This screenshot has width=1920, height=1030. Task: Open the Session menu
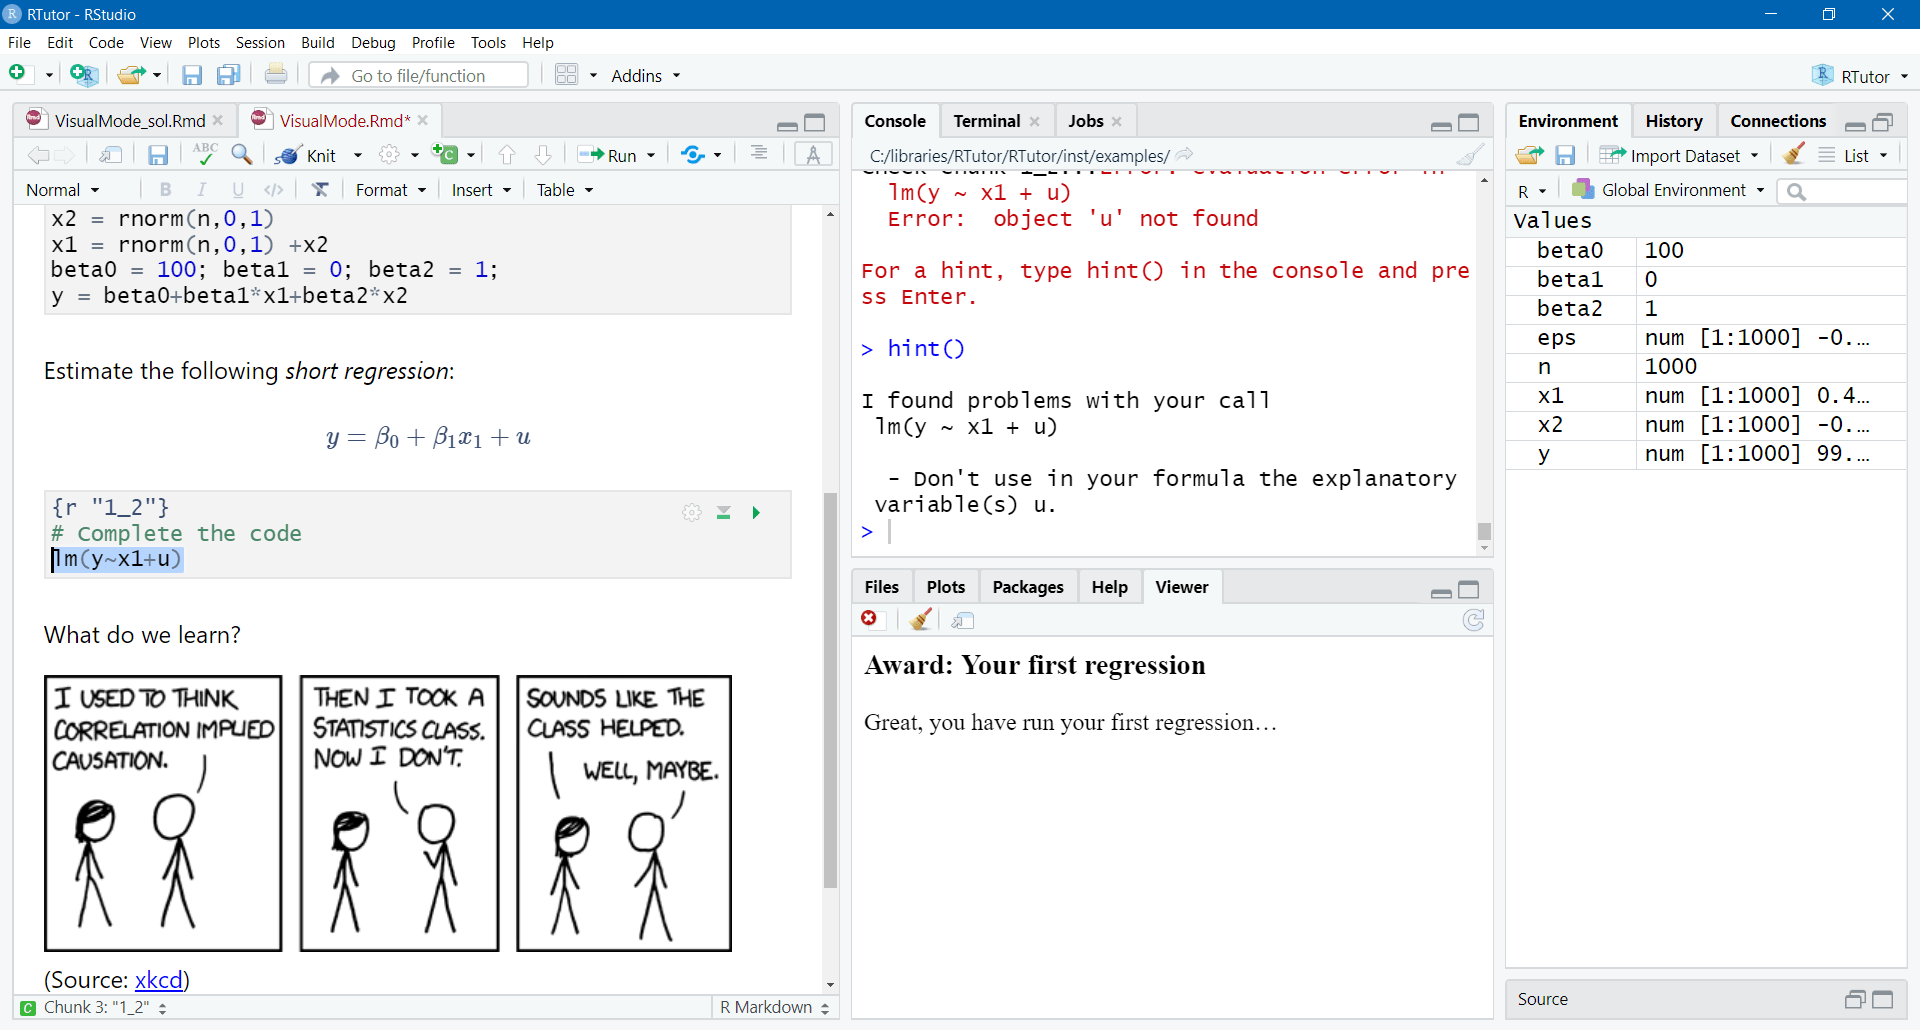(x=260, y=42)
